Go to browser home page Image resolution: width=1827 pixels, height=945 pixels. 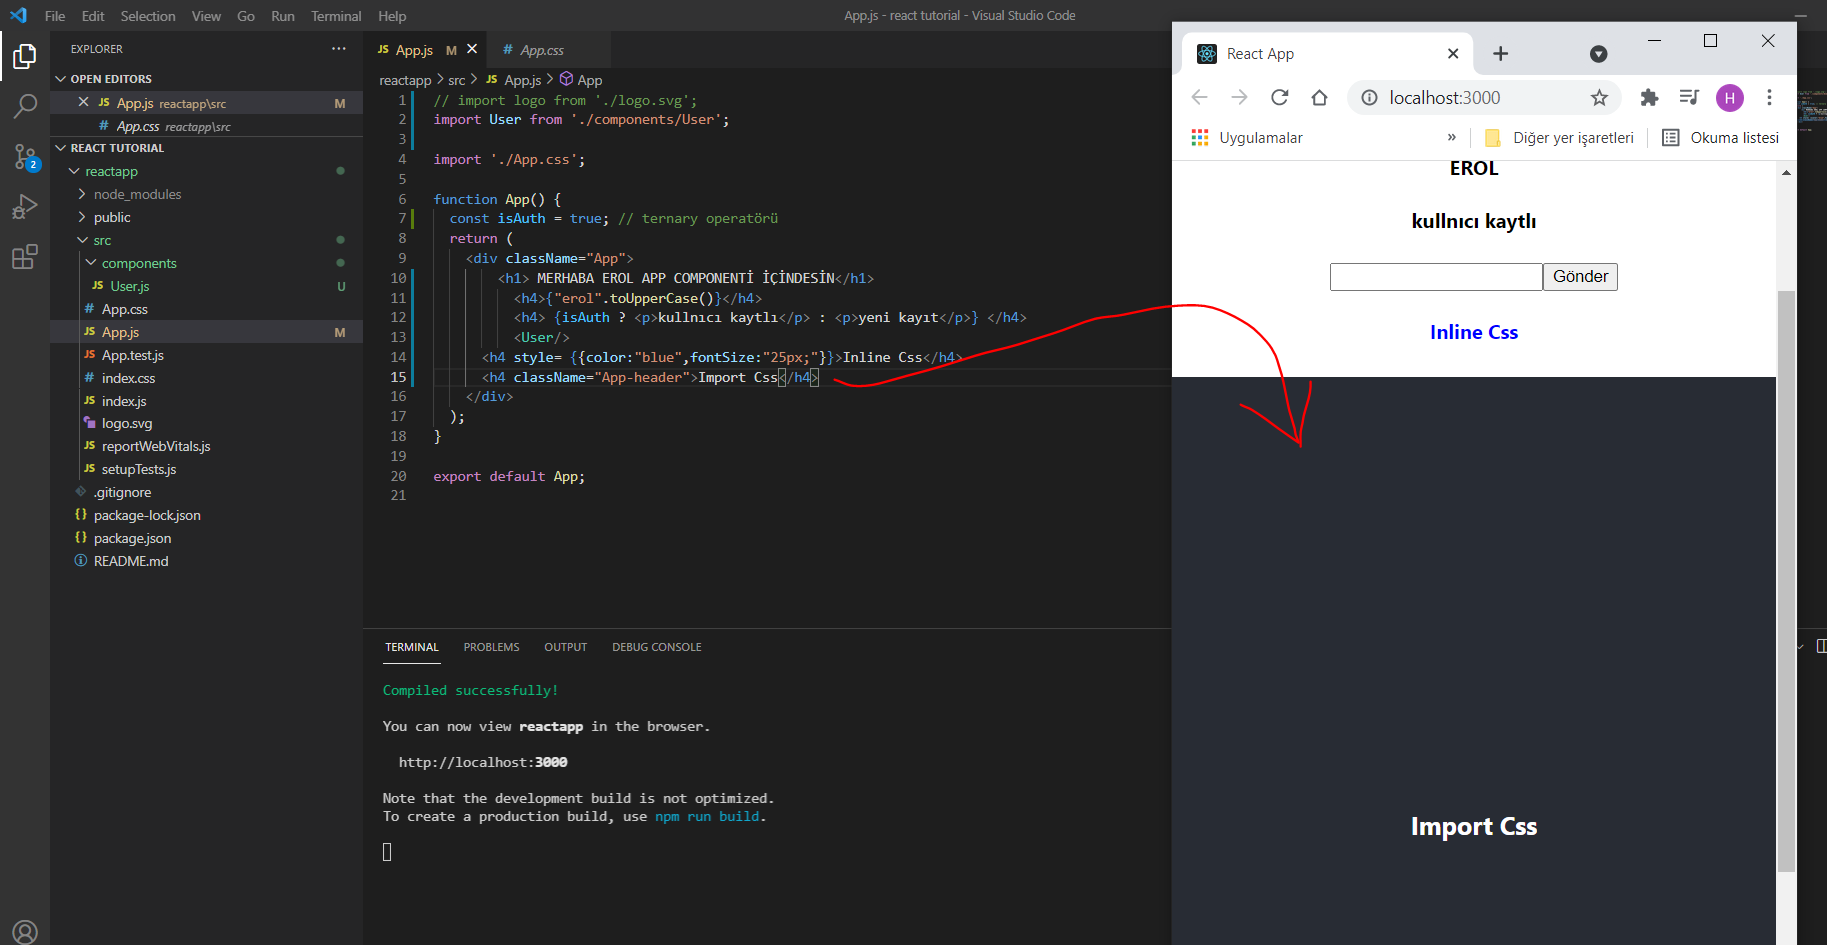click(1319, 97)
